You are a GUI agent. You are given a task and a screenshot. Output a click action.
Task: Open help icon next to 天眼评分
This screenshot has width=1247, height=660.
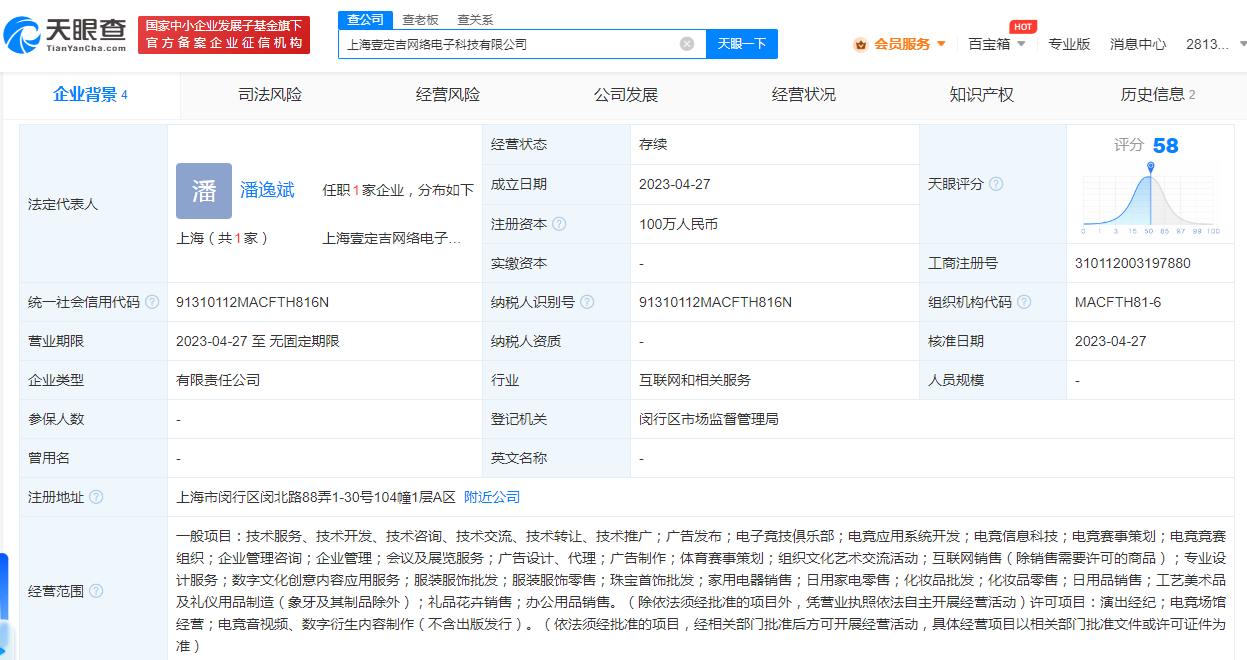pyautogui.click(x=996, y=184)
